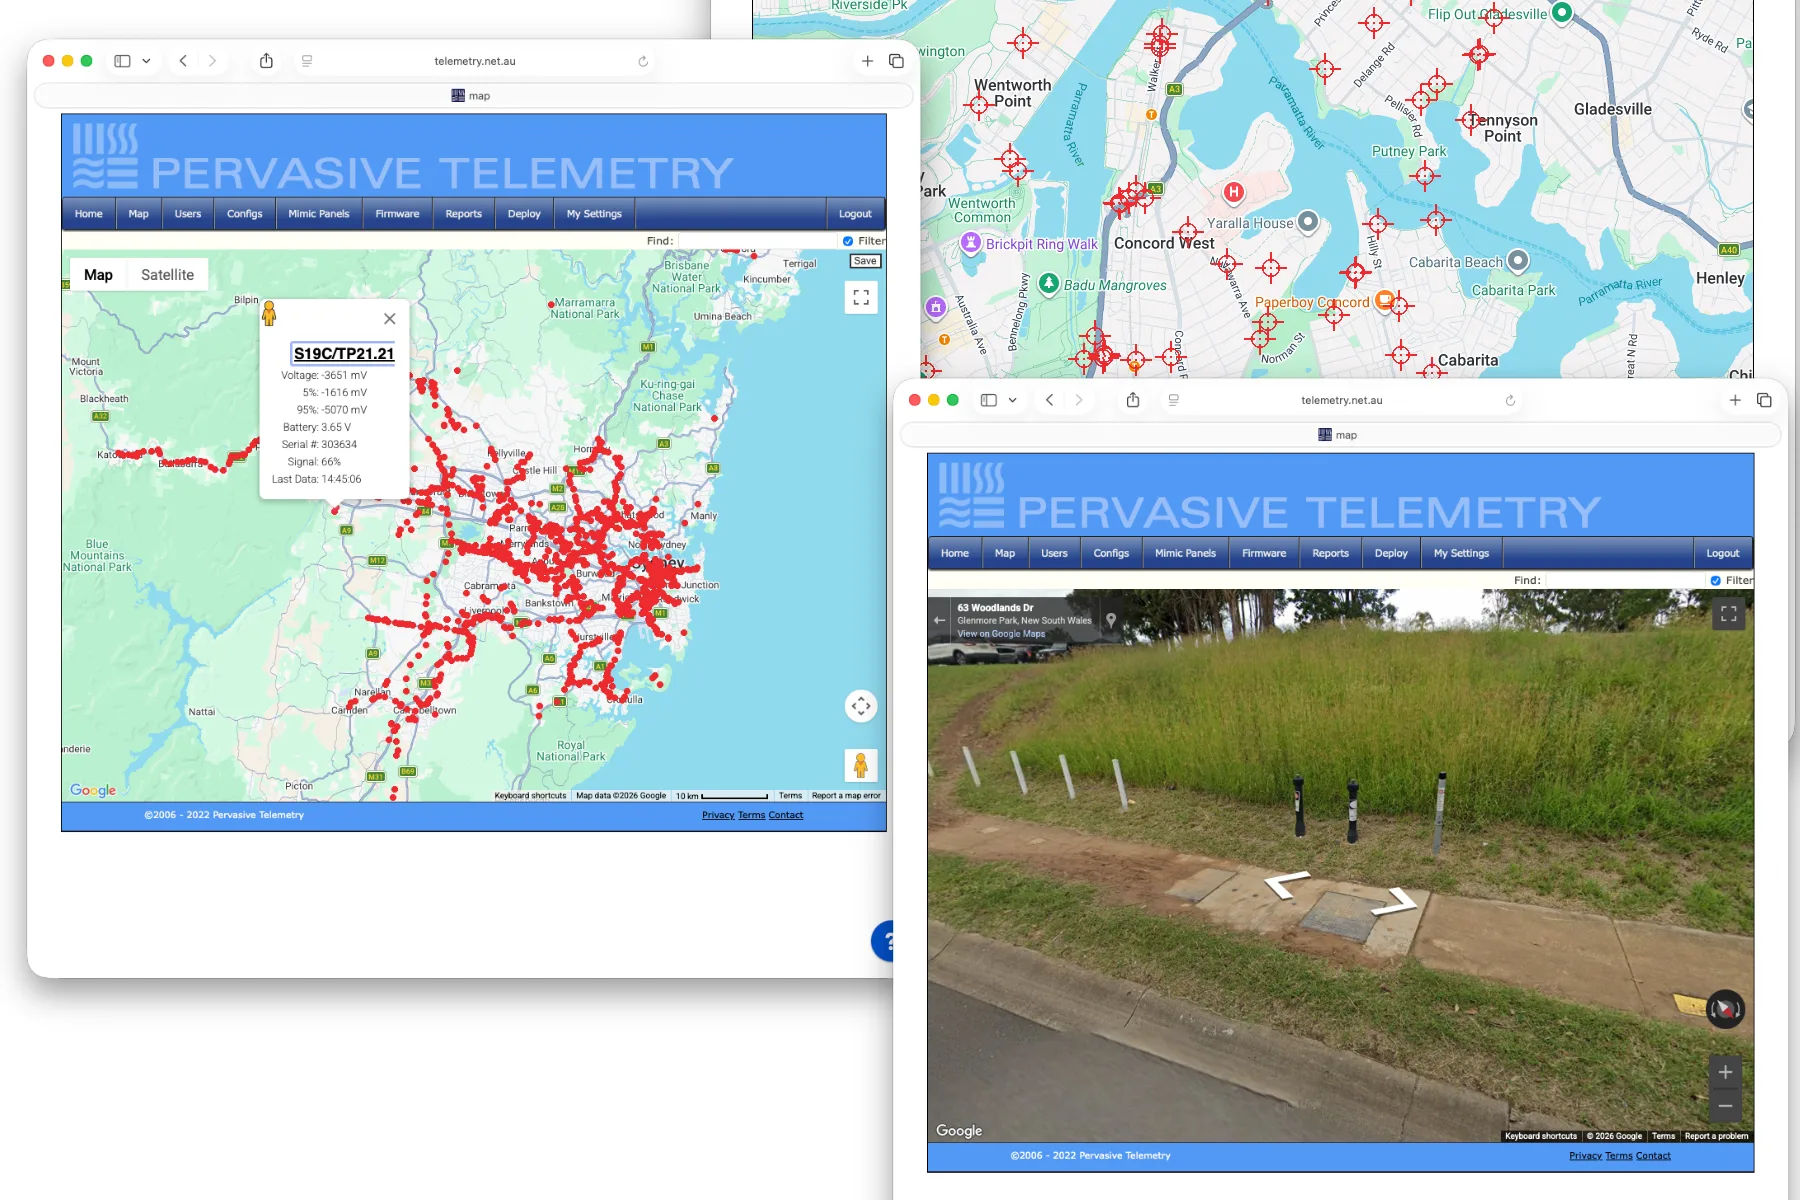Switch to Map view type
1800x1200 pixels.
click(98, 275)
